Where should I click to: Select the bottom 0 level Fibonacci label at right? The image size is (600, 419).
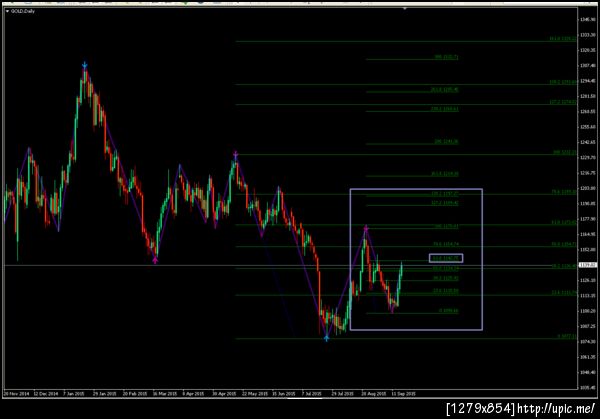coord(567,336)
